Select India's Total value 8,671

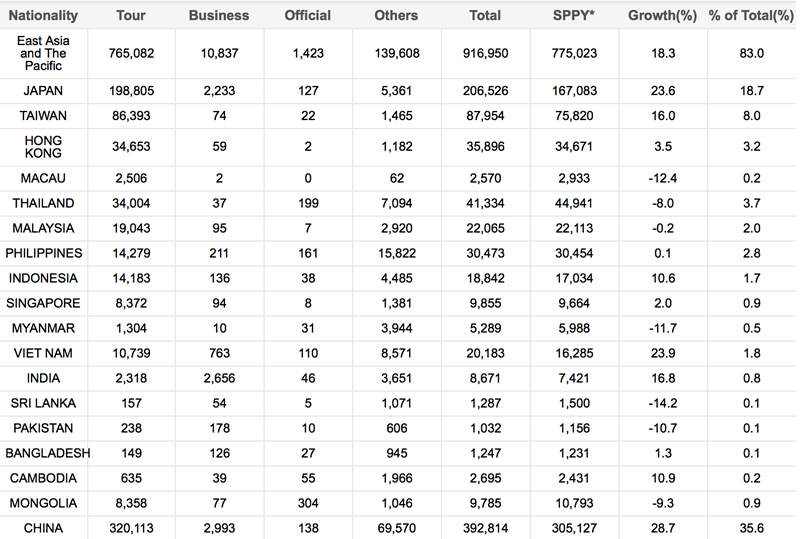[x=485, y=378]
